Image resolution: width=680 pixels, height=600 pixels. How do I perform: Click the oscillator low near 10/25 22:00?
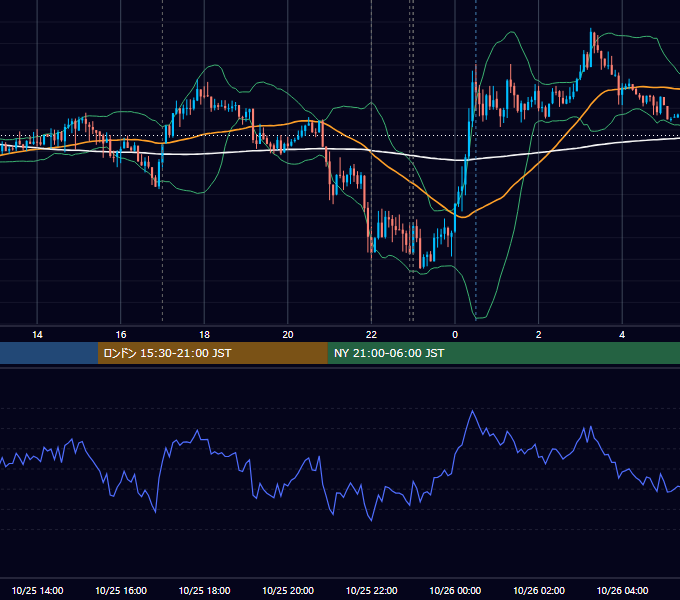[372, 520]
